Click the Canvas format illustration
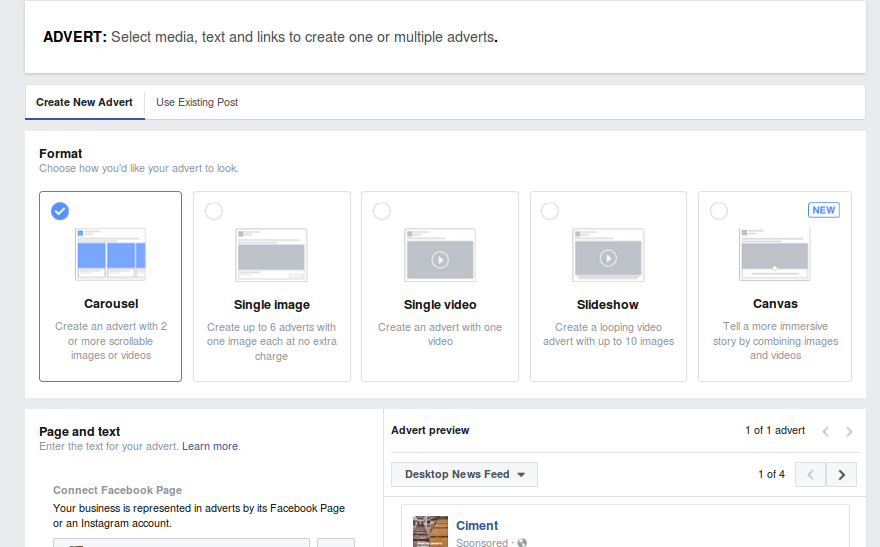This screenshot has width=880, height=547. [x=774, y=254]
